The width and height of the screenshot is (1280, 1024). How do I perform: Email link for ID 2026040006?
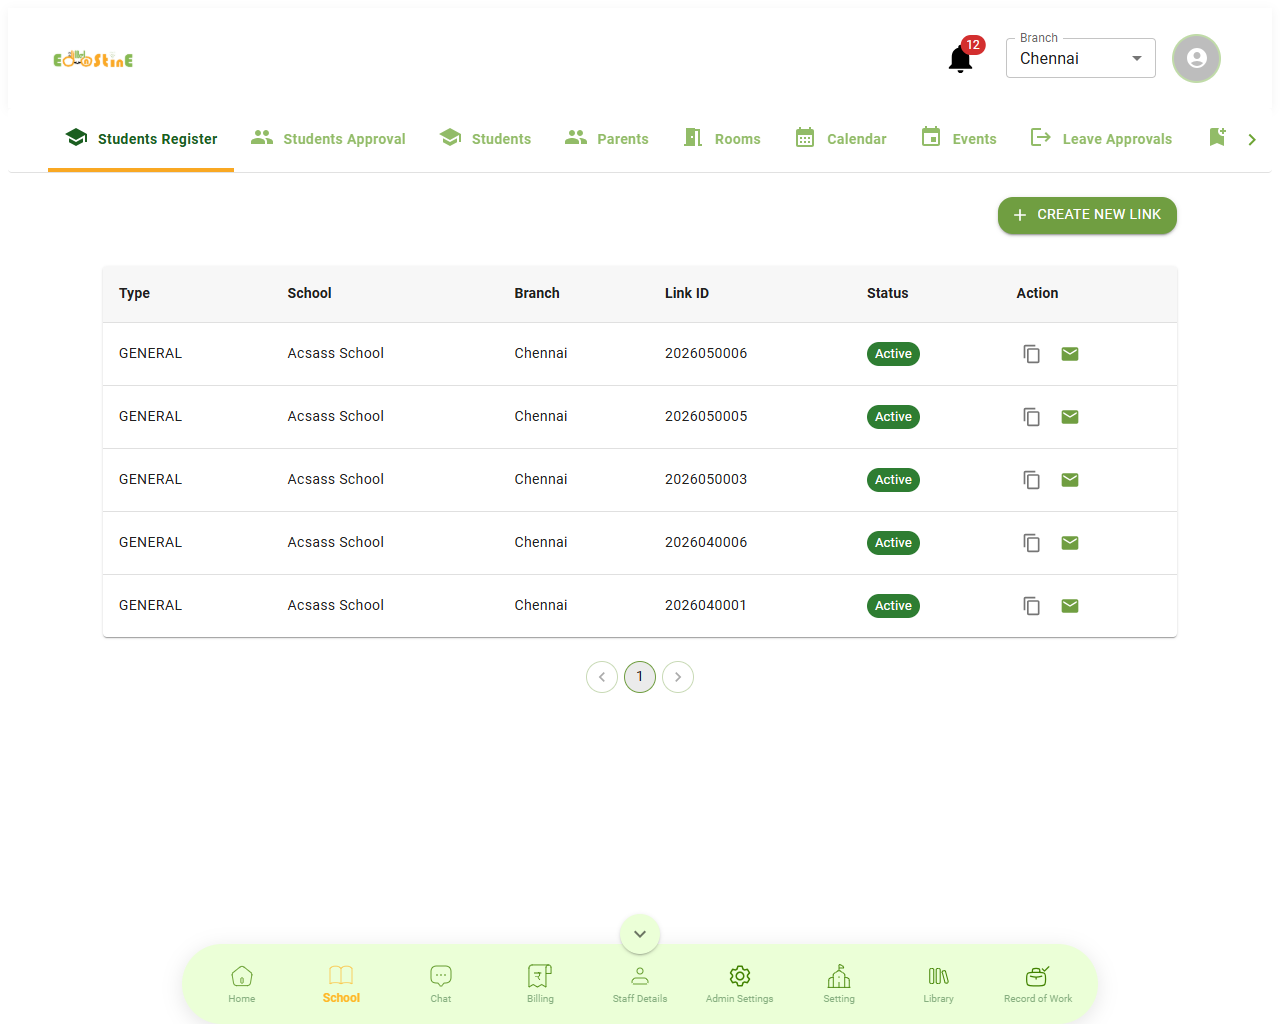click(x=1070, y=543)
